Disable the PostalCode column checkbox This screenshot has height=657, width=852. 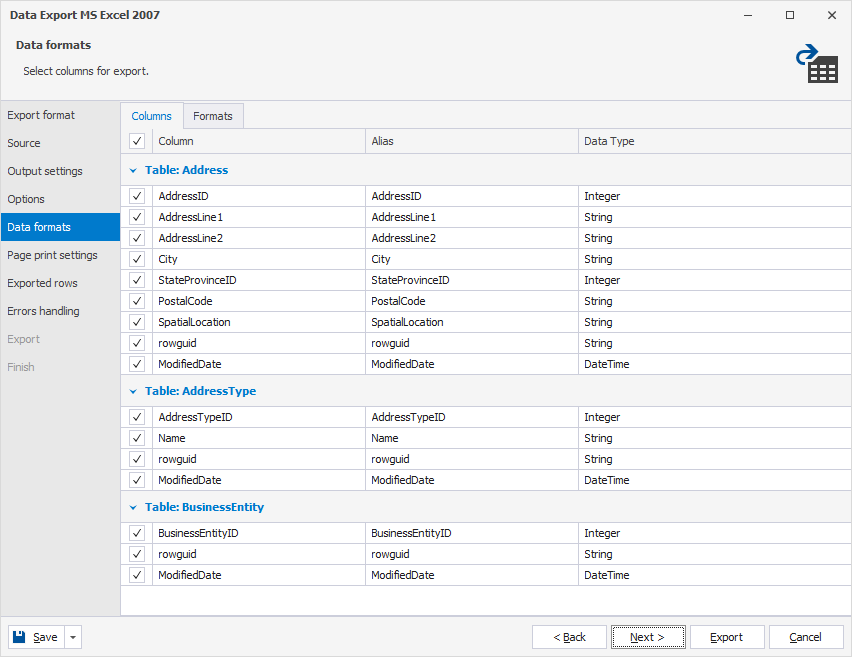[x=137, y=301]
